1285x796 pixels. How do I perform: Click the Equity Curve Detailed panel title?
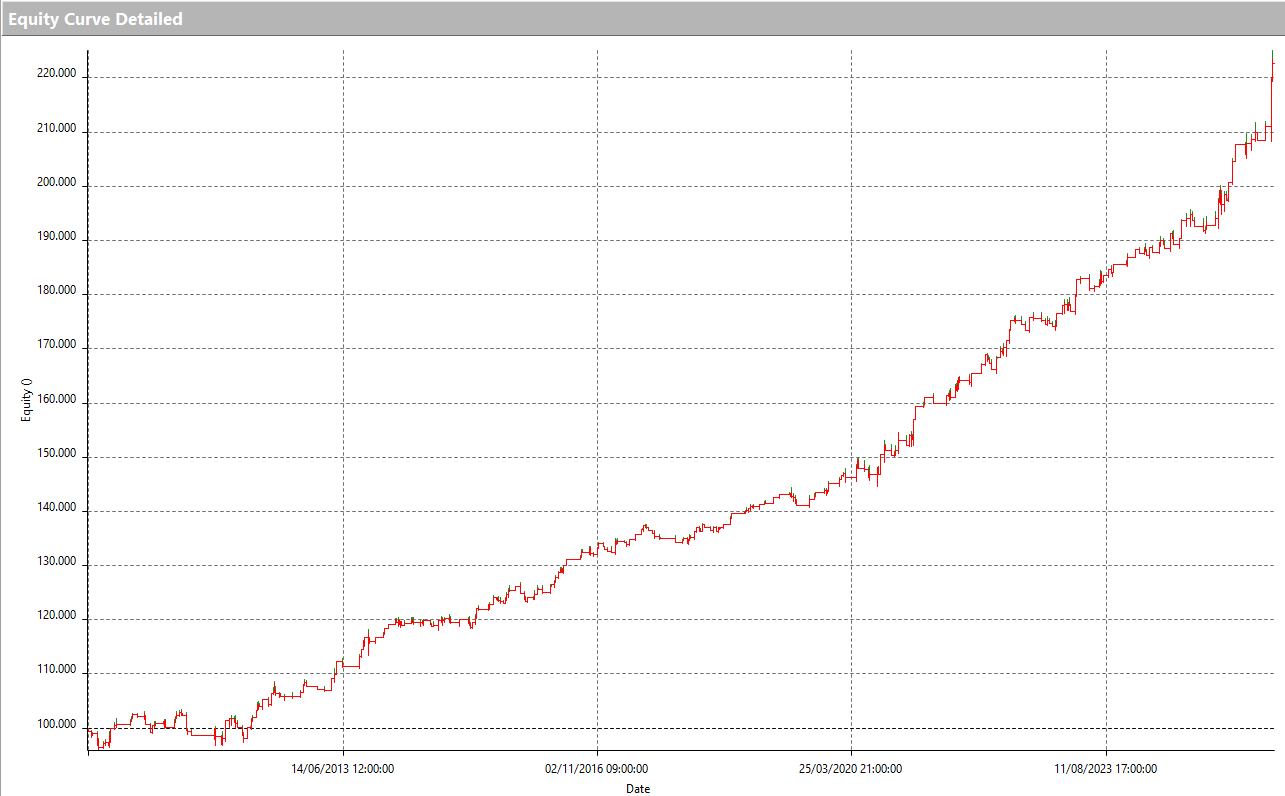(95, 19)
